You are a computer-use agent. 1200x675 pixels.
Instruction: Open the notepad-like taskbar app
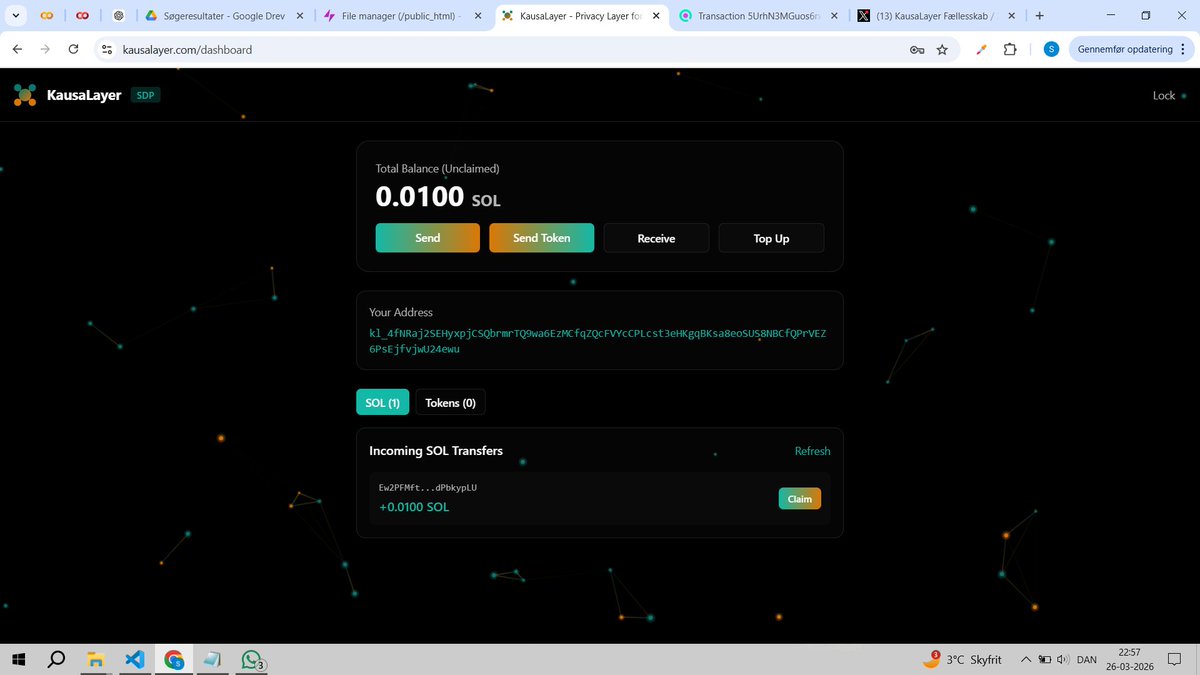click(212, 660)
